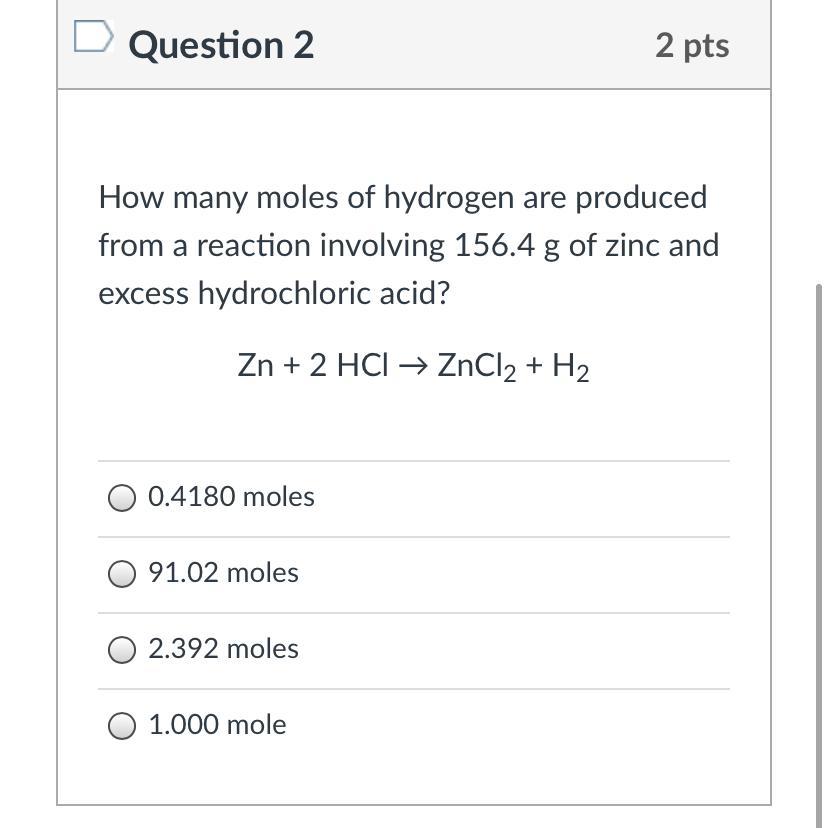Click the reaction arrow in the equation
Image resolution: width=828 pixels, height=828 pixels.
click(413, 366)
